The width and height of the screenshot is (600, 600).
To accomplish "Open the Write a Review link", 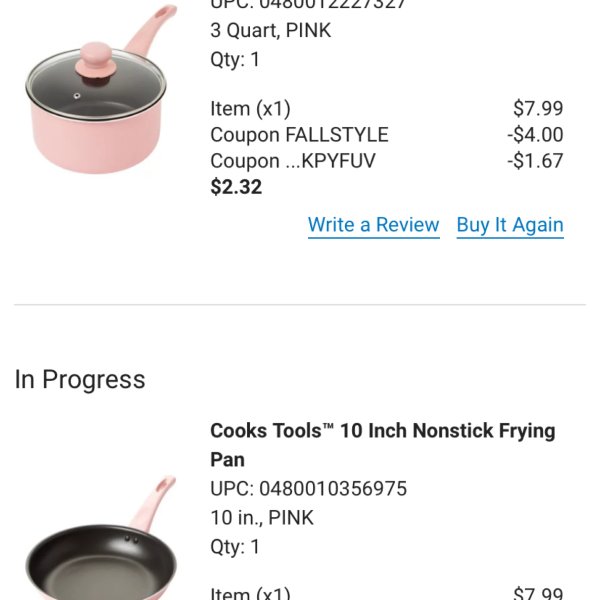I will 373,225.
